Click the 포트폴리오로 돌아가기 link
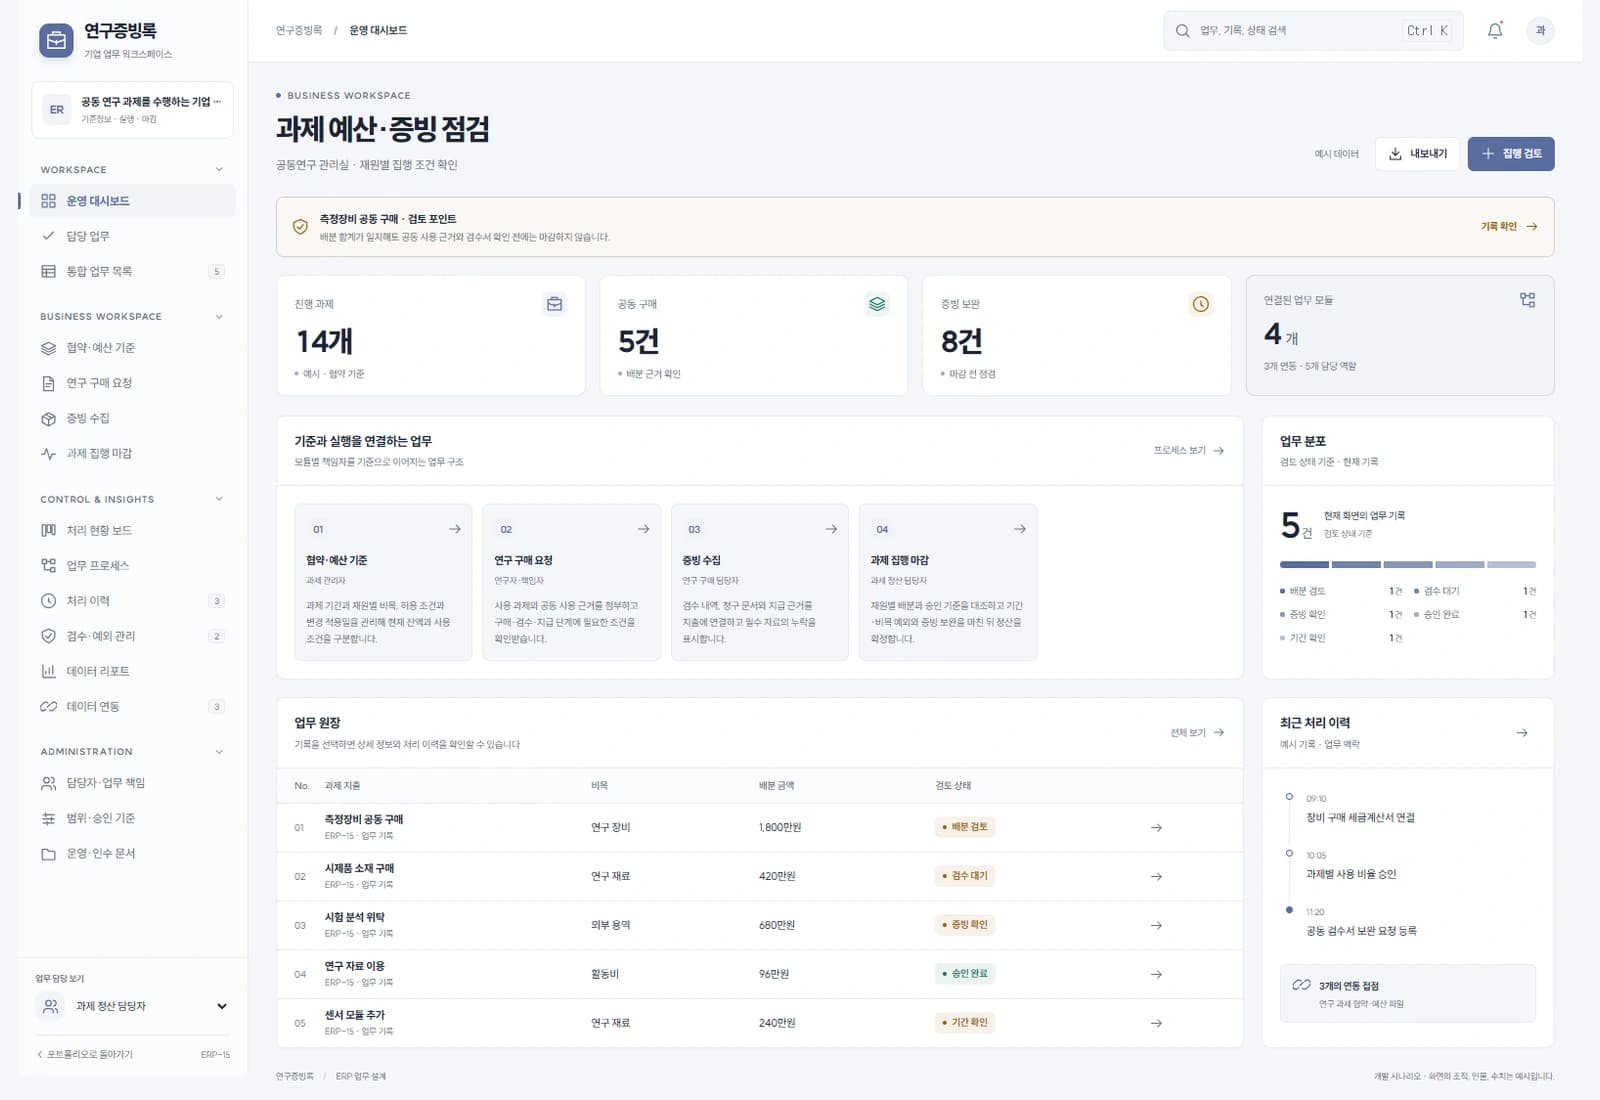1600x1100 pixels. (85, 1055)
